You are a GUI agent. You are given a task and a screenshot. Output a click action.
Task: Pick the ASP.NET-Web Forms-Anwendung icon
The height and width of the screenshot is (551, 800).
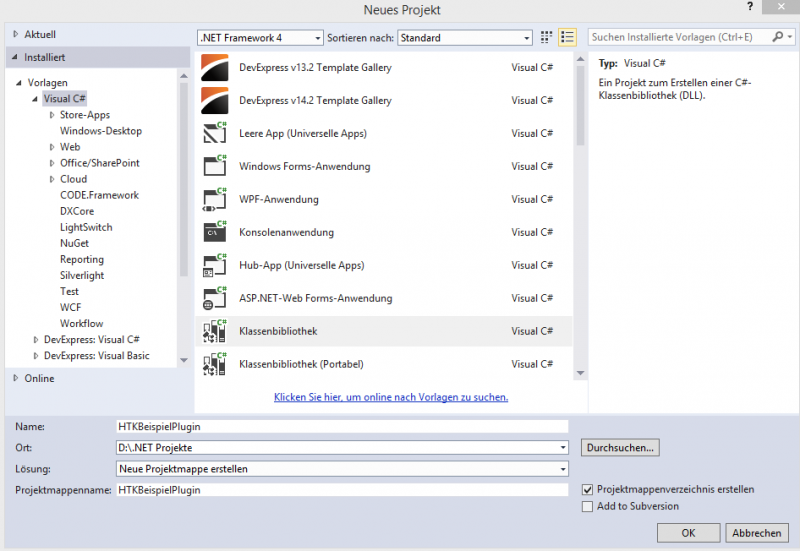[x=215, y=298]
